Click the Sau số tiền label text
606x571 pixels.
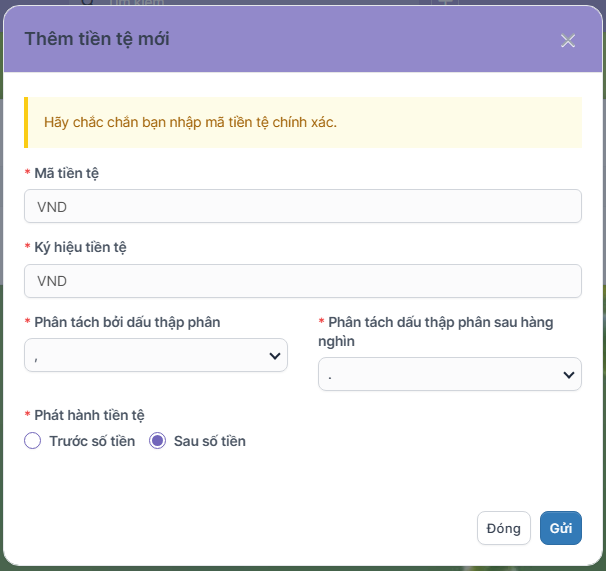click(x=210, y=441)
